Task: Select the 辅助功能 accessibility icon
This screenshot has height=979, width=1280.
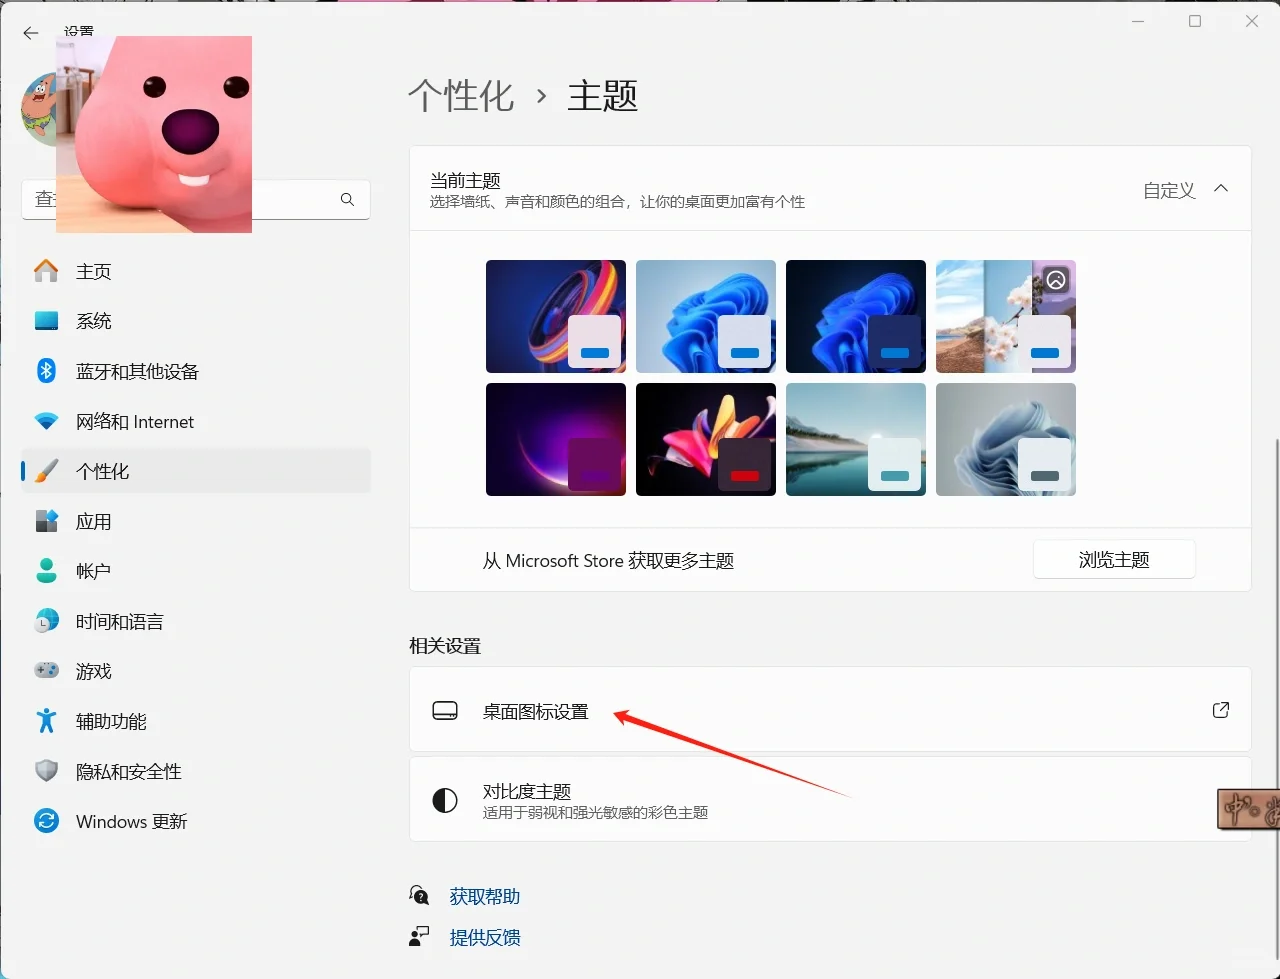Action: (x=46, y=720)
